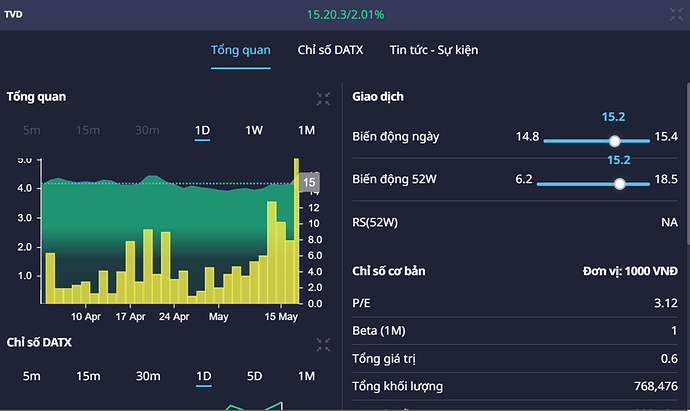Choose 15m on the Chỉ số DATX chart
This screenshot has width=690, height=411.
click(88, 376)
